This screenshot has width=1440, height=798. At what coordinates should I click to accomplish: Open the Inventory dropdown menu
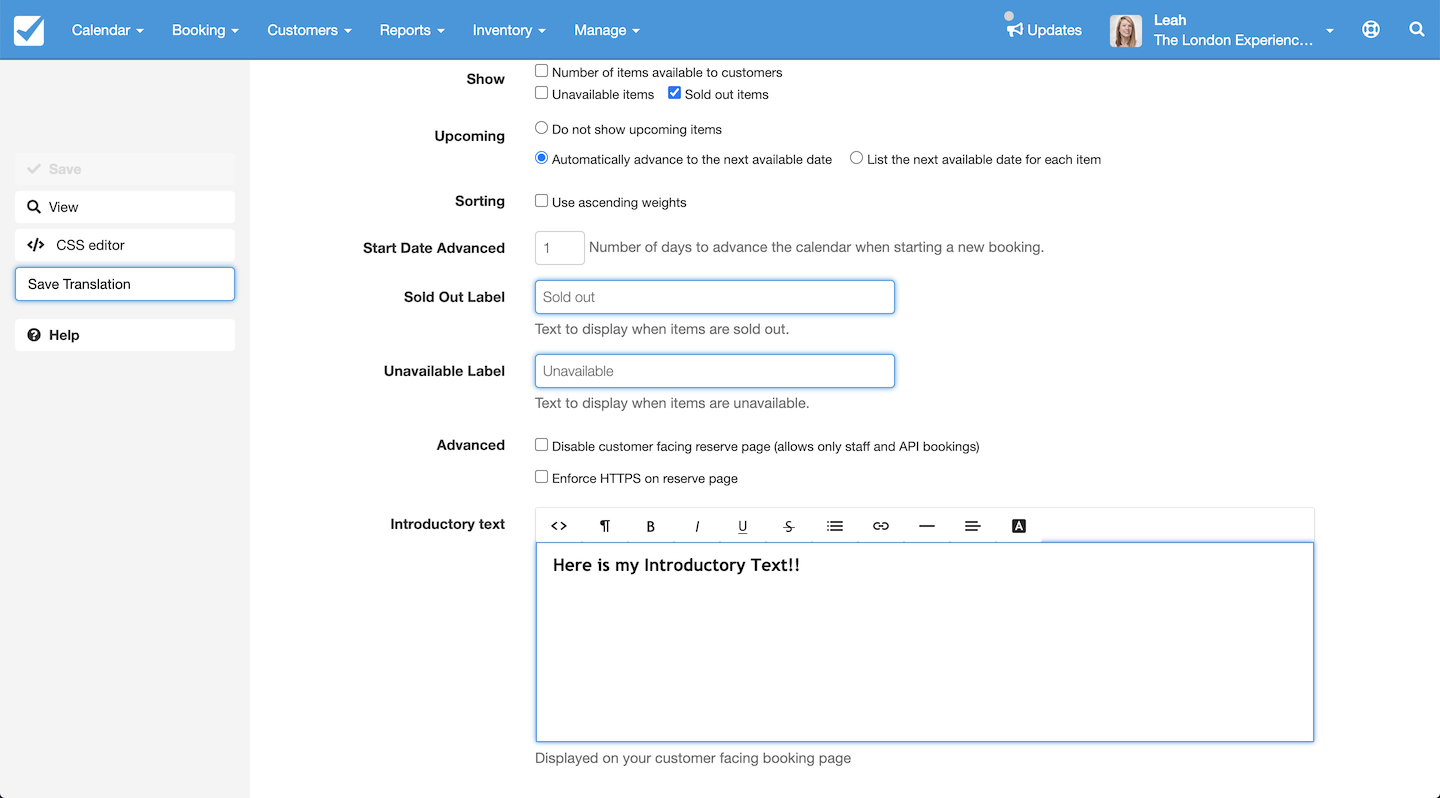pyautogui.click(x=509, y=30)
